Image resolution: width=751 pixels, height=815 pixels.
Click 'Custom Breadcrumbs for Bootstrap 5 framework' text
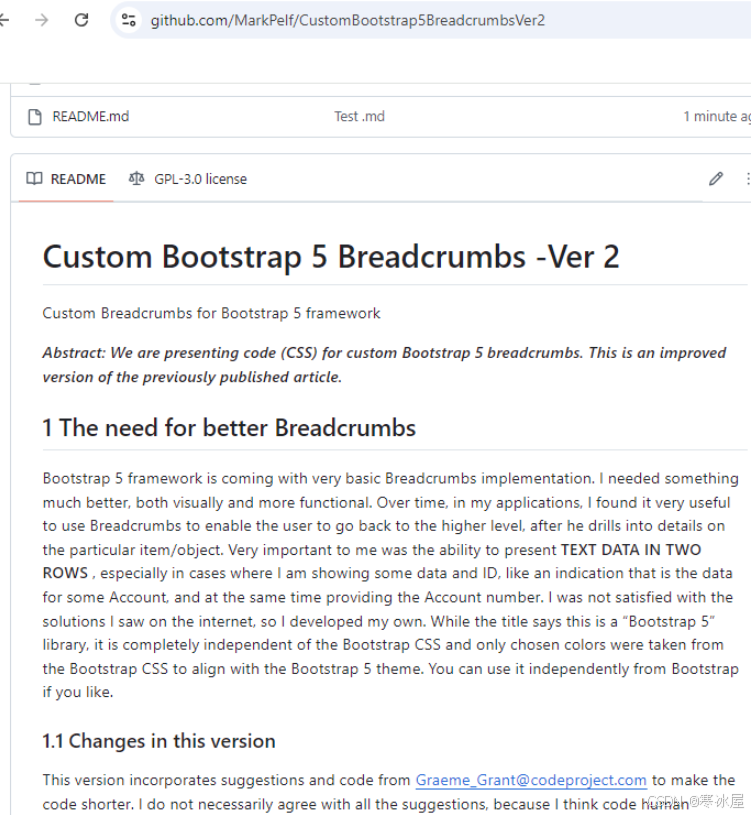[x=211, y=313]
